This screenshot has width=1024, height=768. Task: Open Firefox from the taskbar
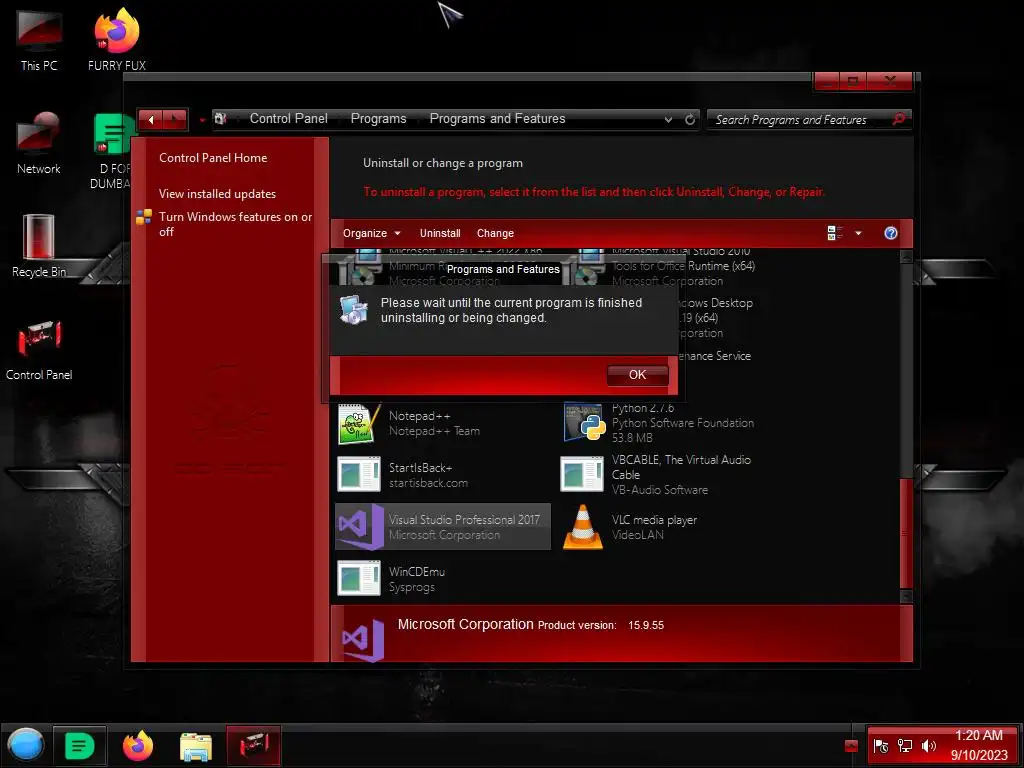[x=138, y=745]
